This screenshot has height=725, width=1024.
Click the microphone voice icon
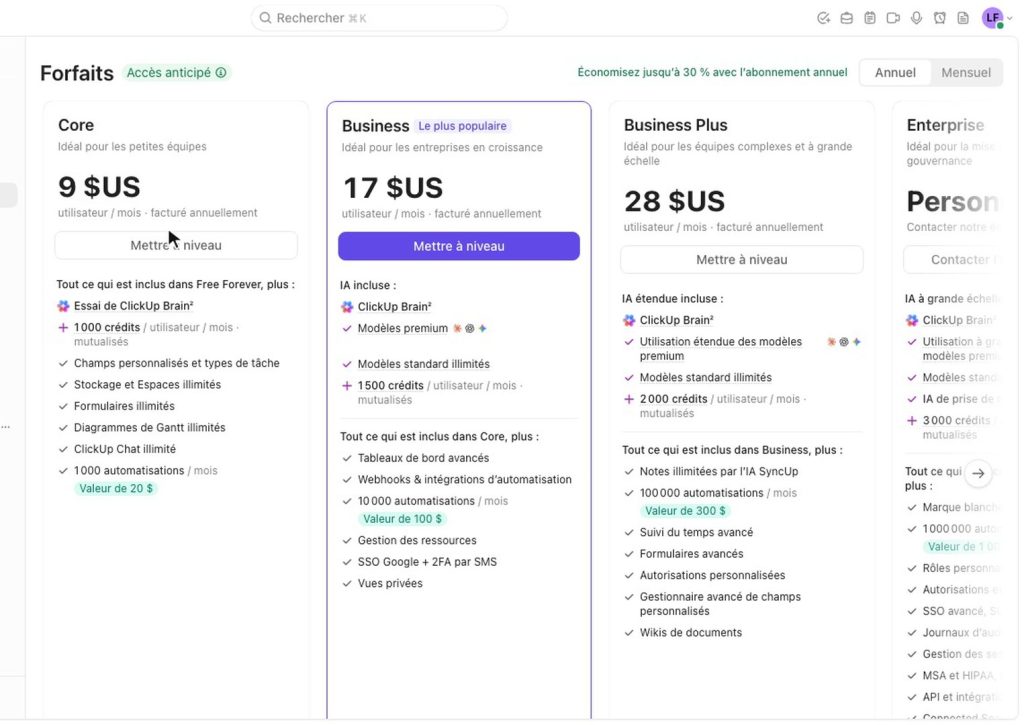[x=916, y=18]
